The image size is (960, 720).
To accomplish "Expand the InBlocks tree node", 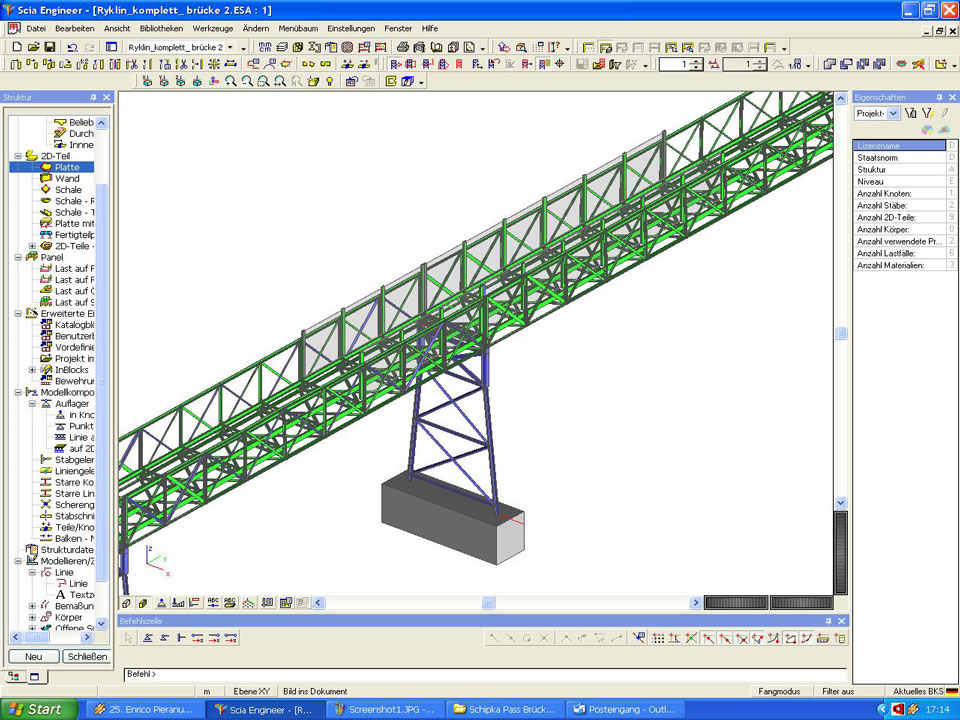I will tap(32, 370).
